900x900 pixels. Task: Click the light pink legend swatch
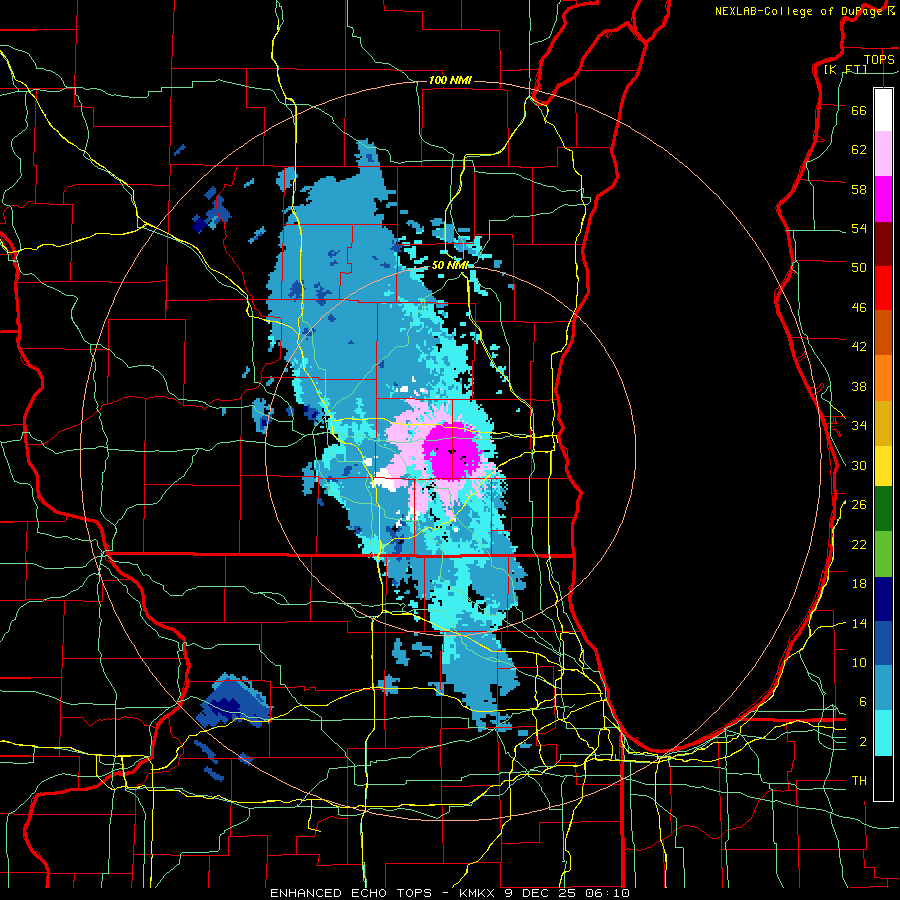pos(883,154)
